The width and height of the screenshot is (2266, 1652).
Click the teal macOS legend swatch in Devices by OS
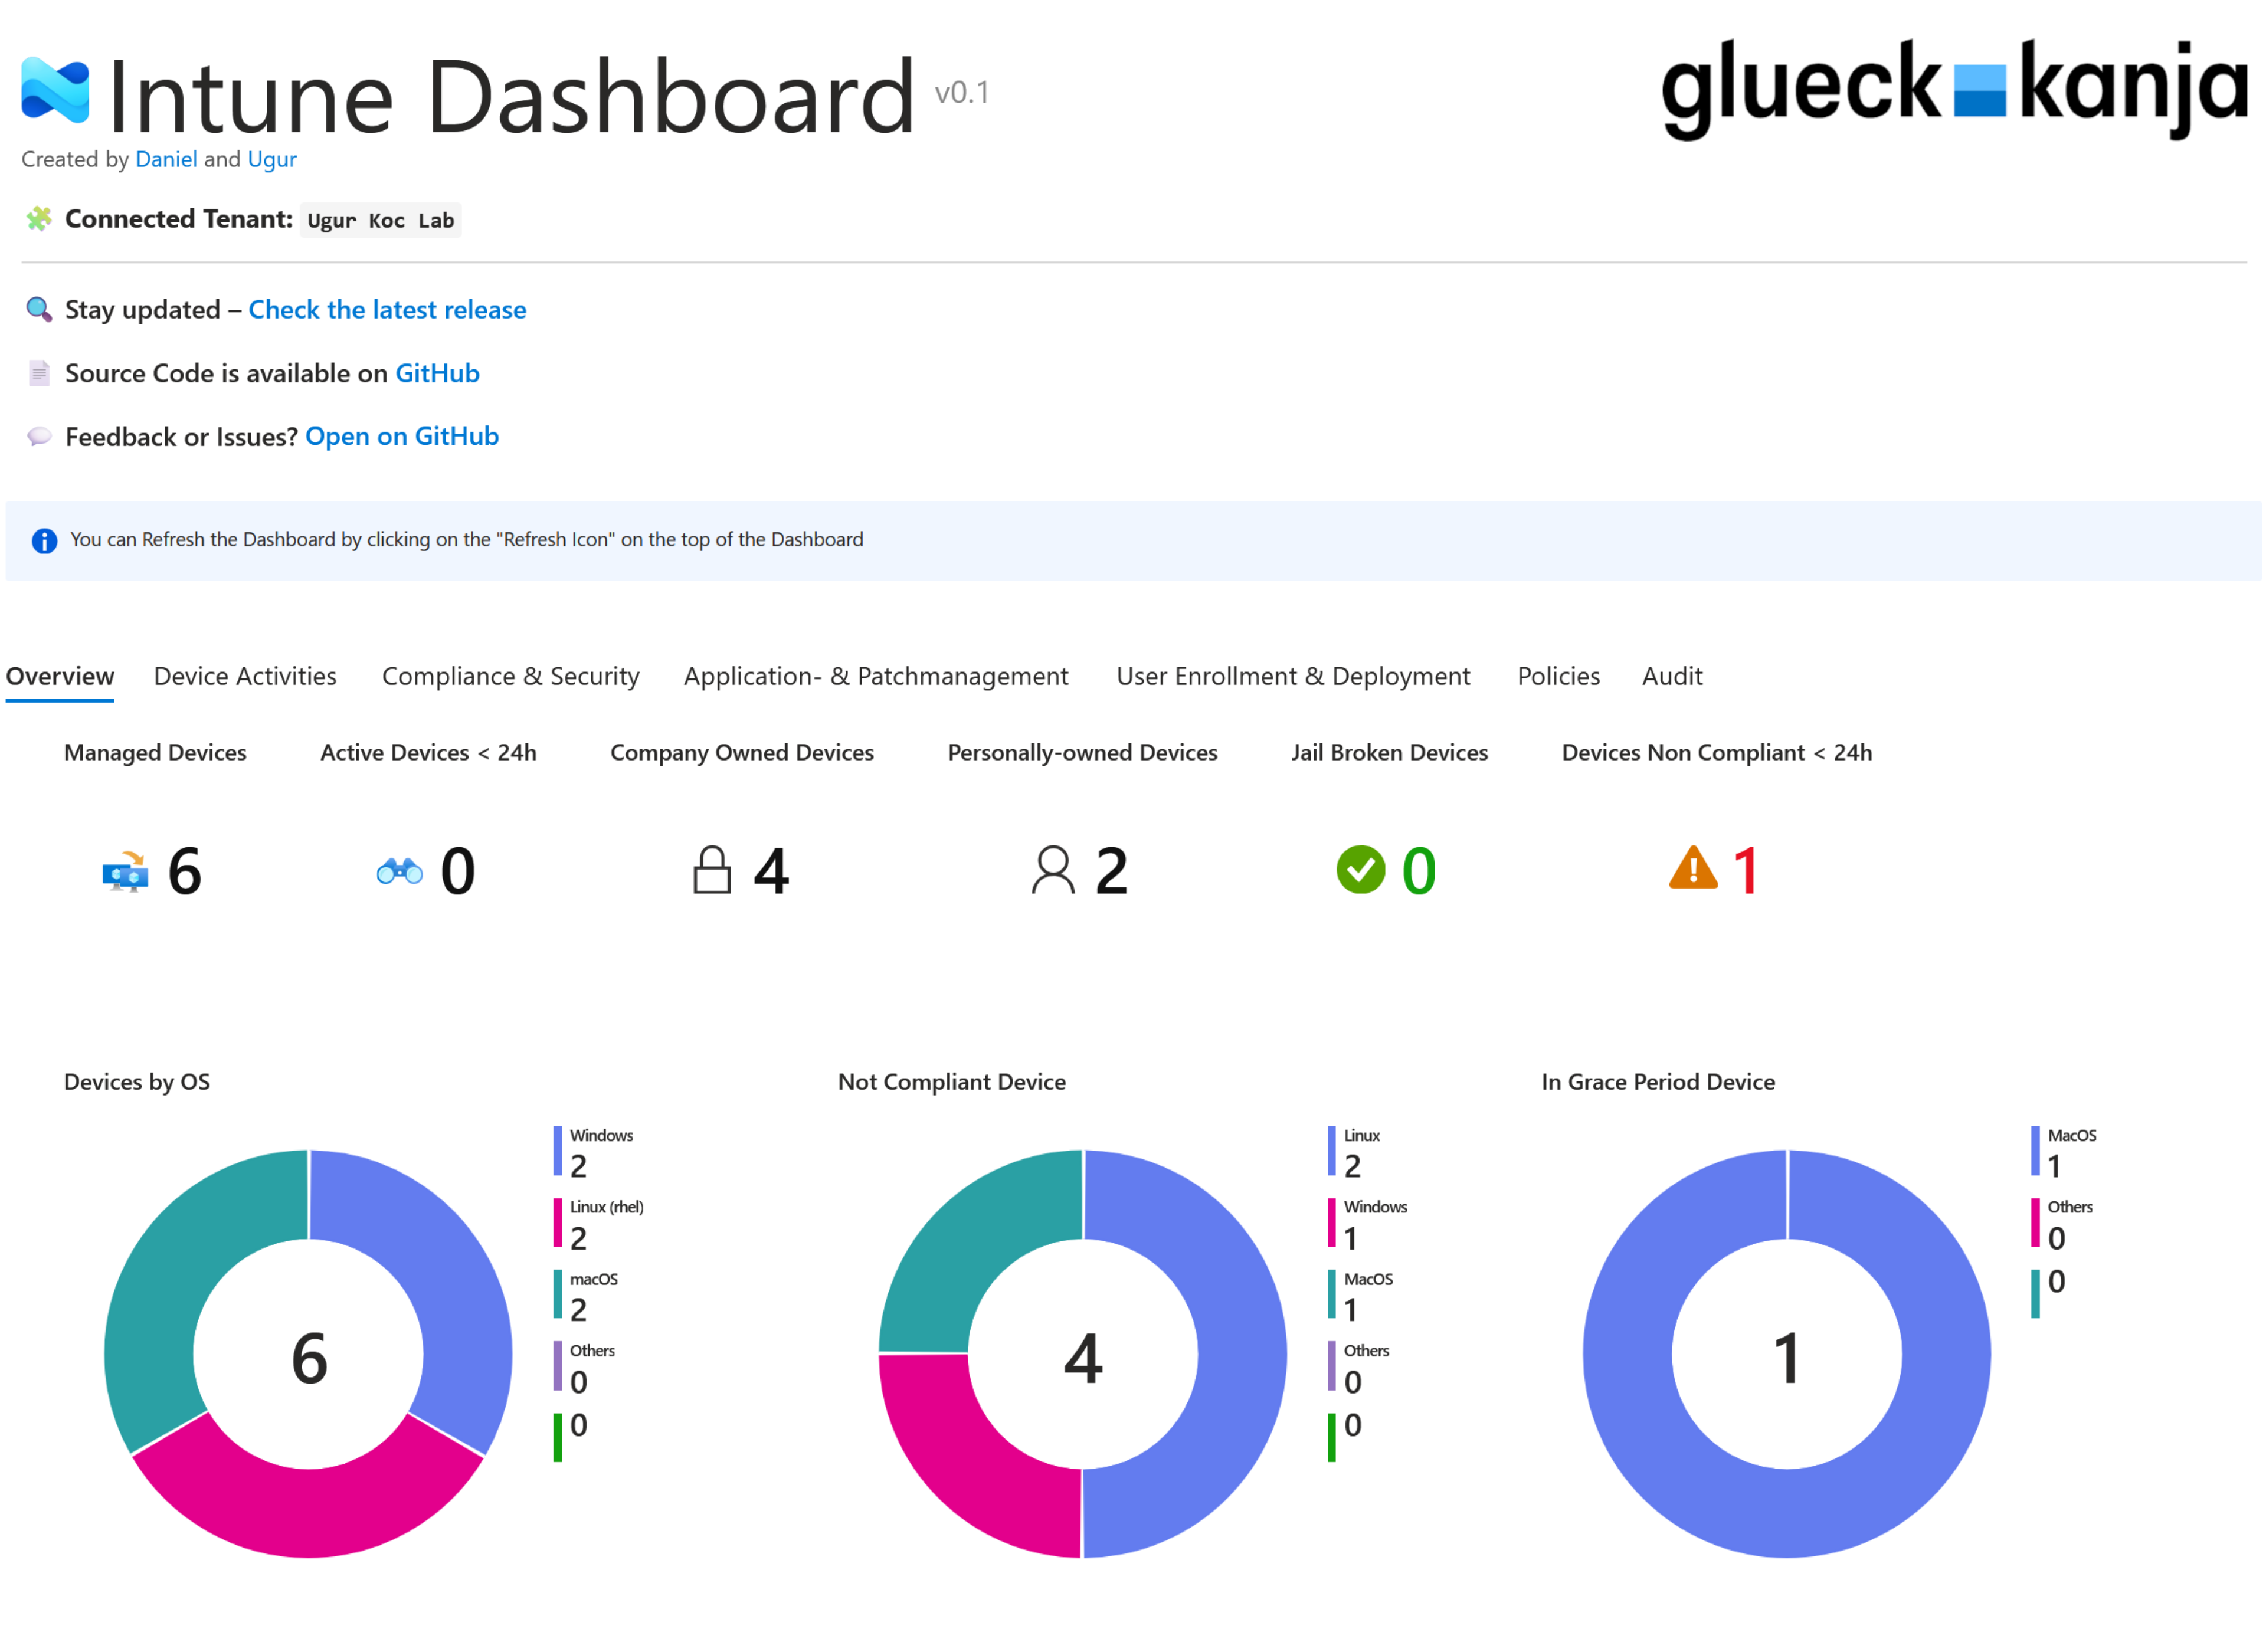(557, 1294)
